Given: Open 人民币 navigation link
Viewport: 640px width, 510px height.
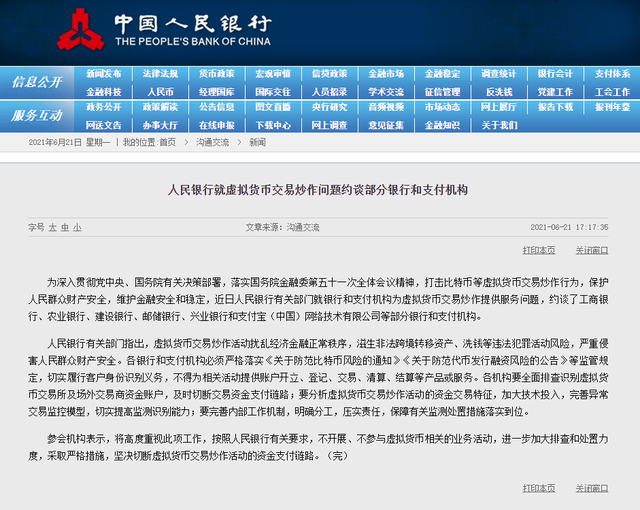Looking at the screenshot, I should click(160, 91).
